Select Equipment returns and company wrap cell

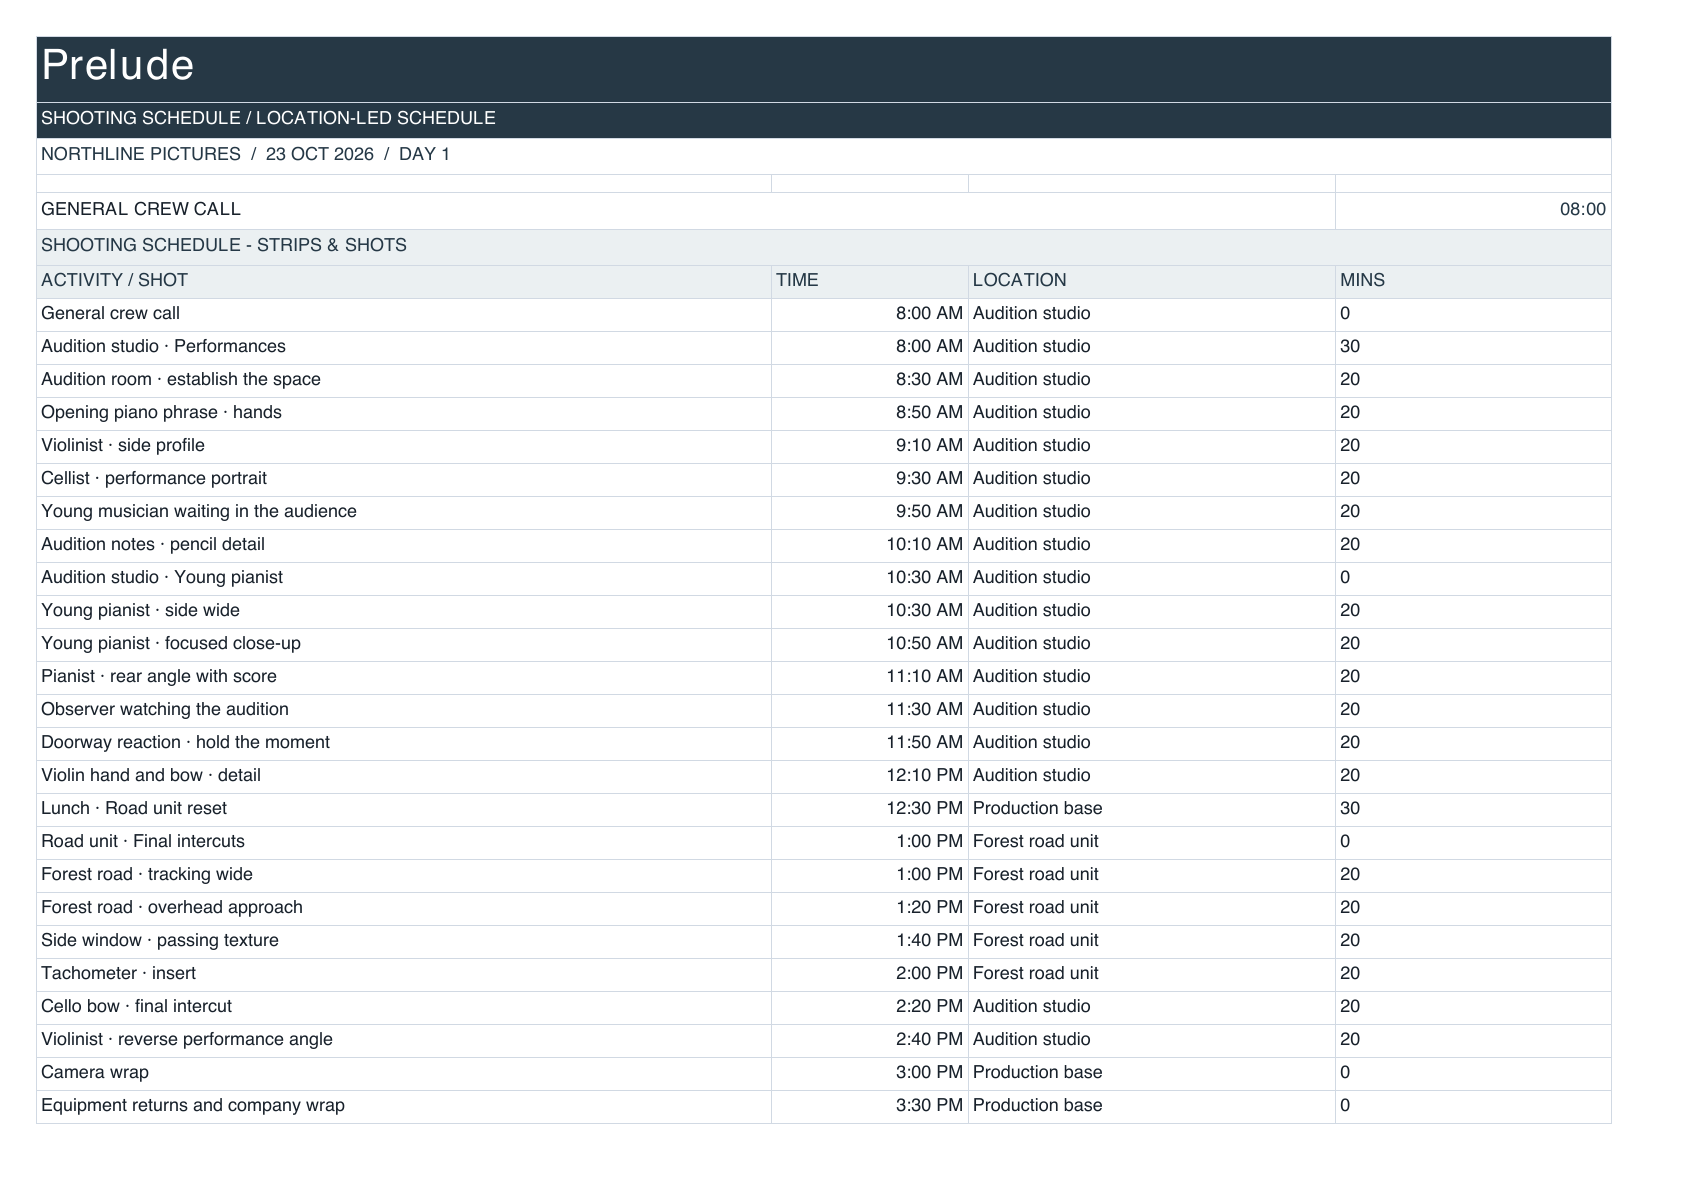click(x=404, y=1106)
